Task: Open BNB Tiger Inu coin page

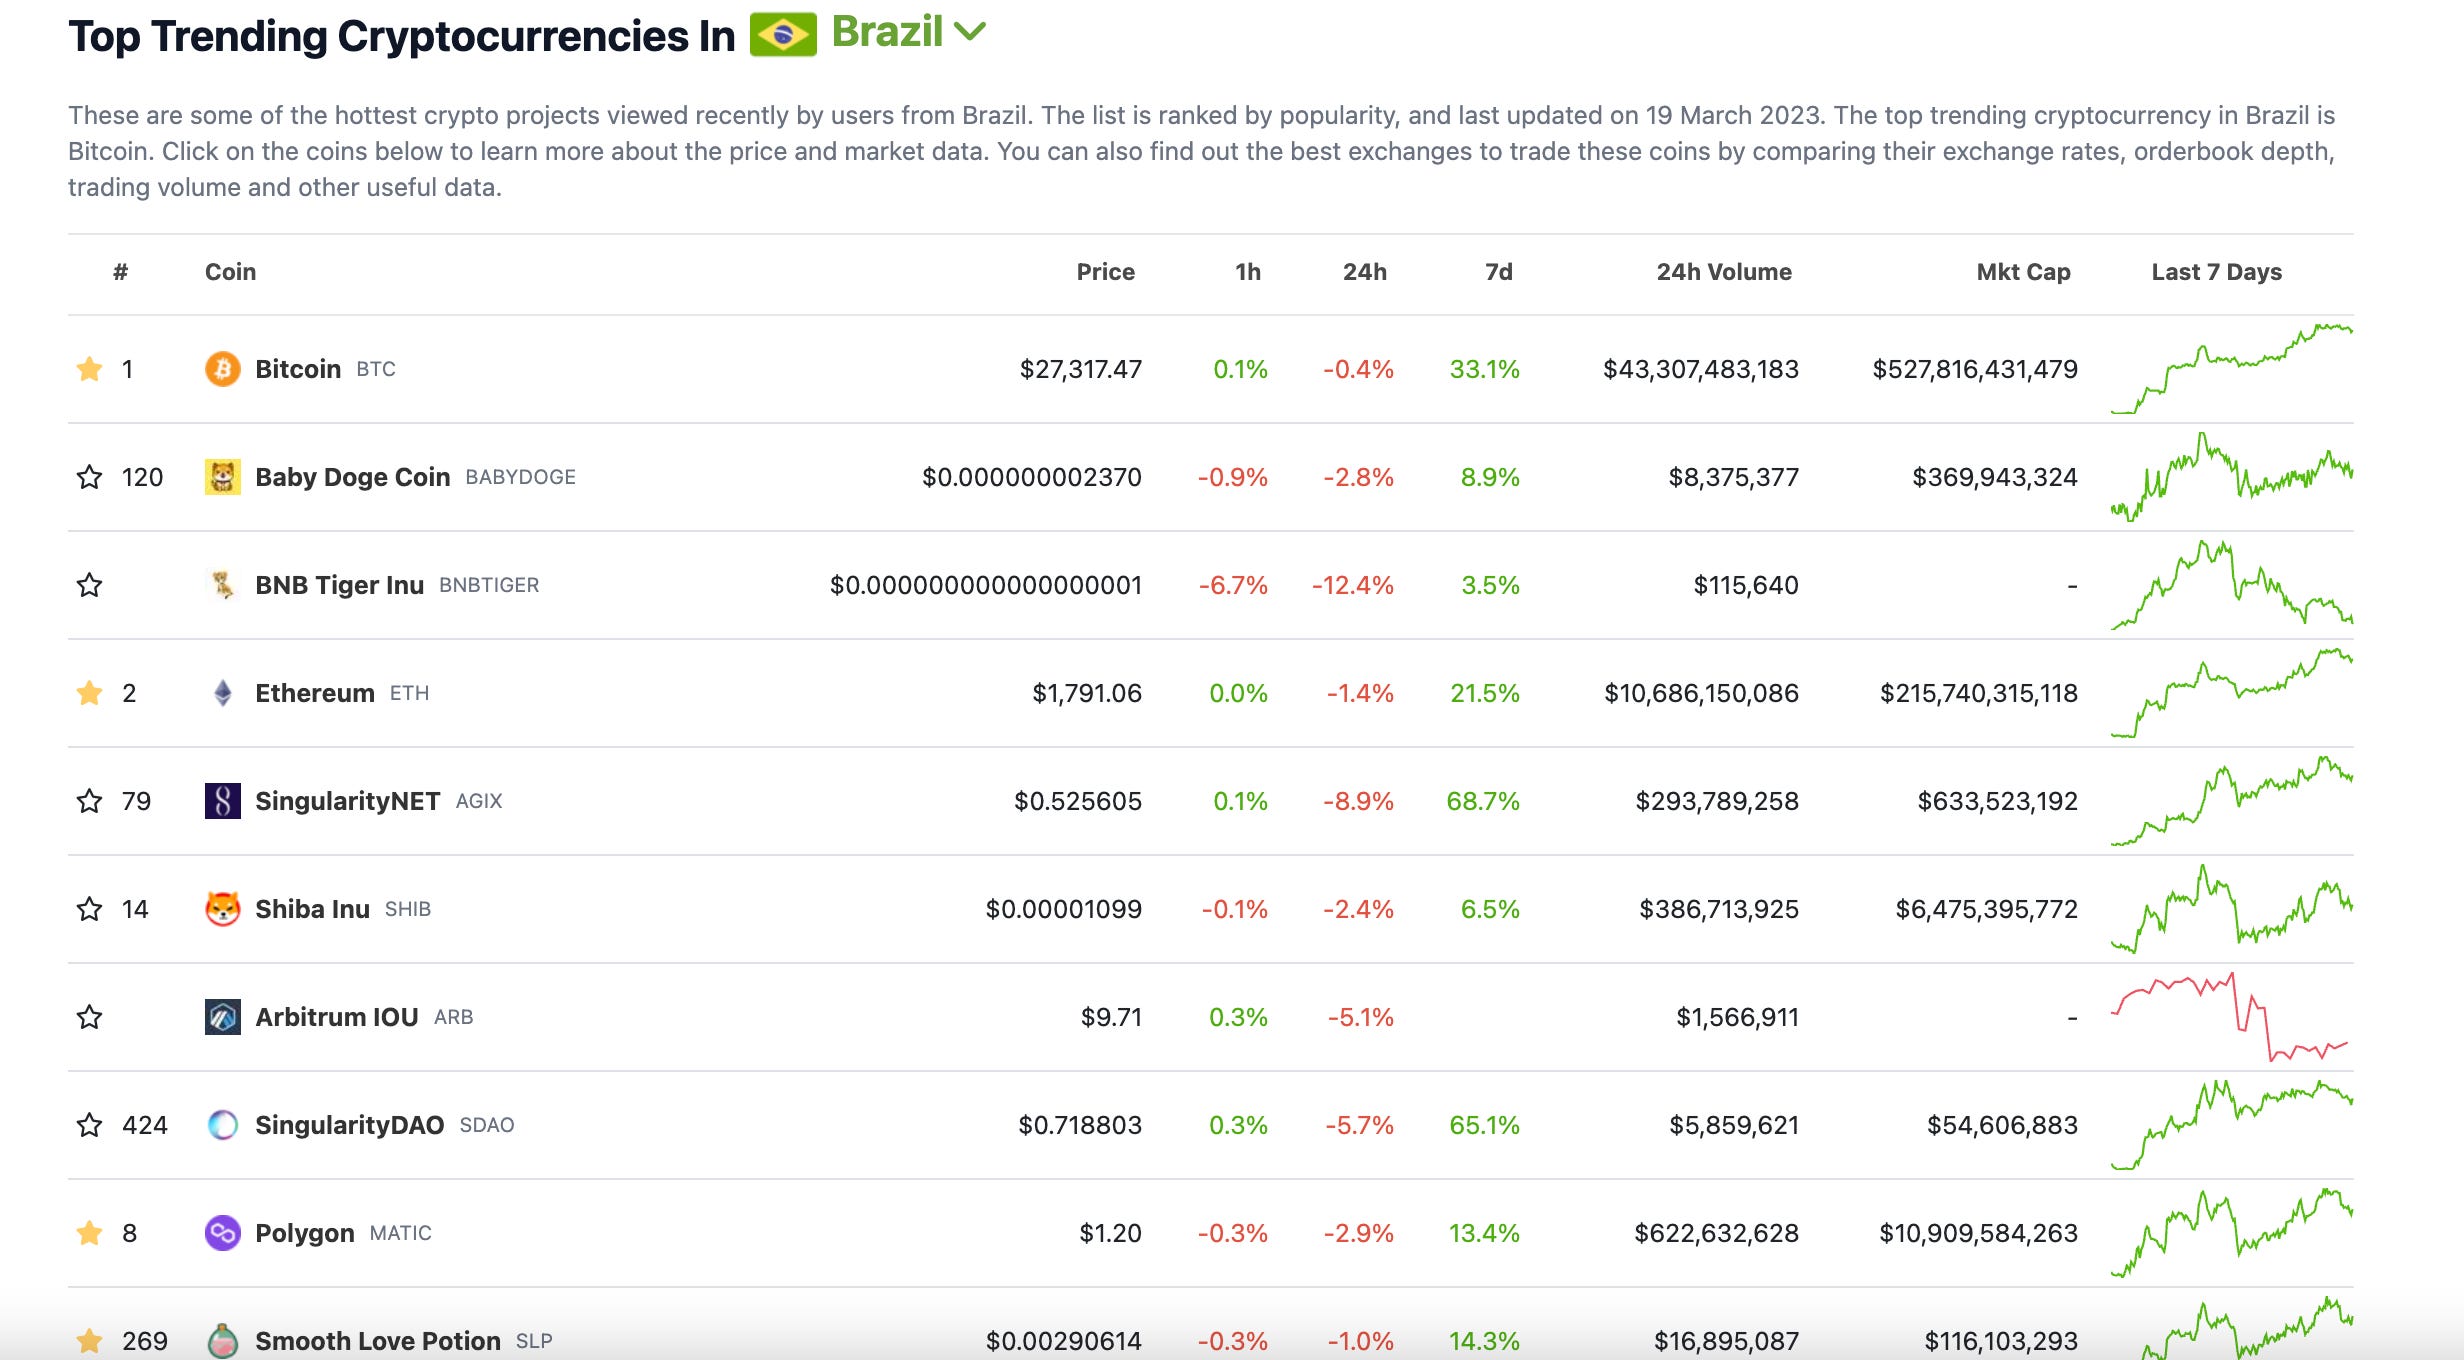Action: tap(339, 585)
